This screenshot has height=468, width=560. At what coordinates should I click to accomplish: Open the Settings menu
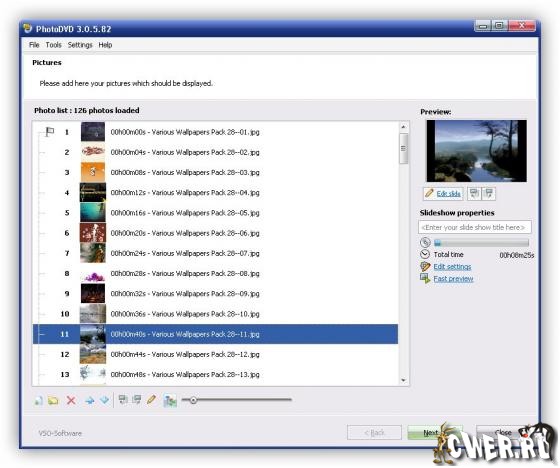coord(80,45)
